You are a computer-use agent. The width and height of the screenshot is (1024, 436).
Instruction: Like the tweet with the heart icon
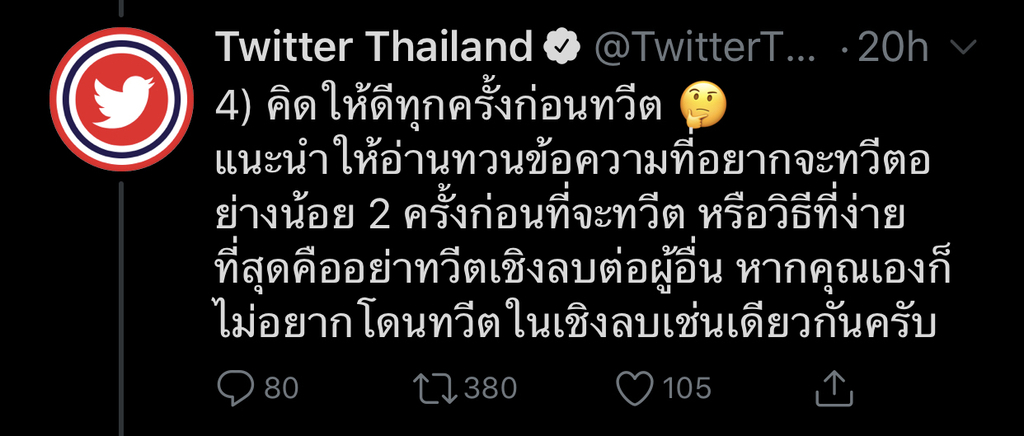coord(636,386)
